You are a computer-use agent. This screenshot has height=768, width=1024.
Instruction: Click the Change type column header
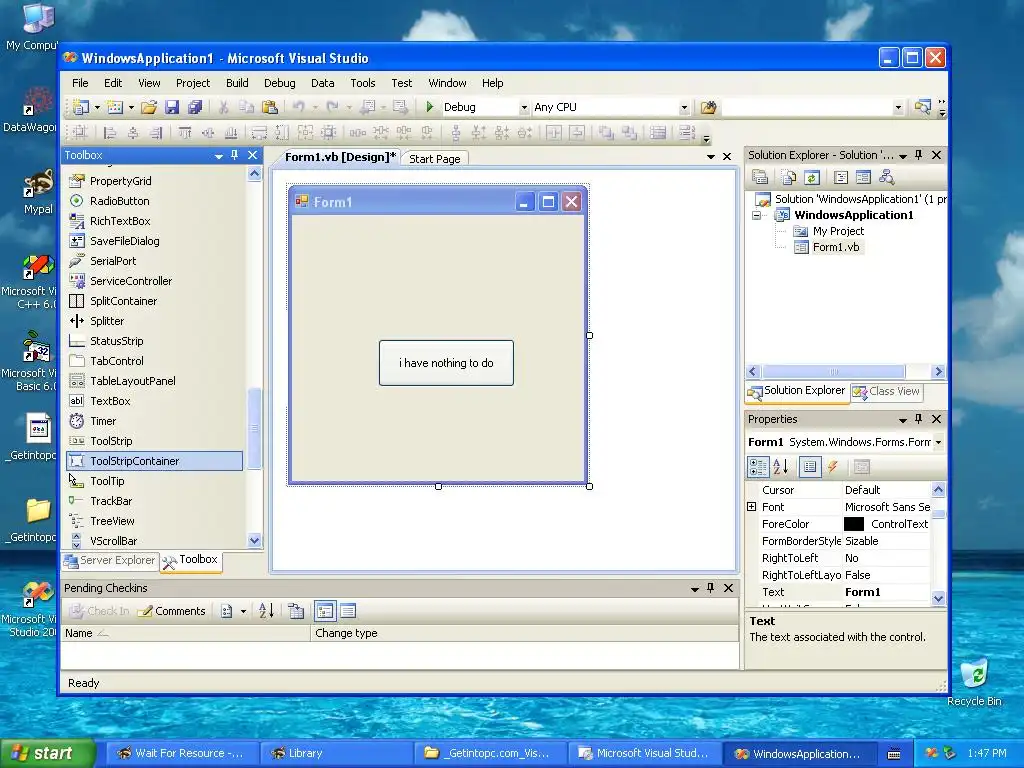pyautogui.click(x=524, y=633)
